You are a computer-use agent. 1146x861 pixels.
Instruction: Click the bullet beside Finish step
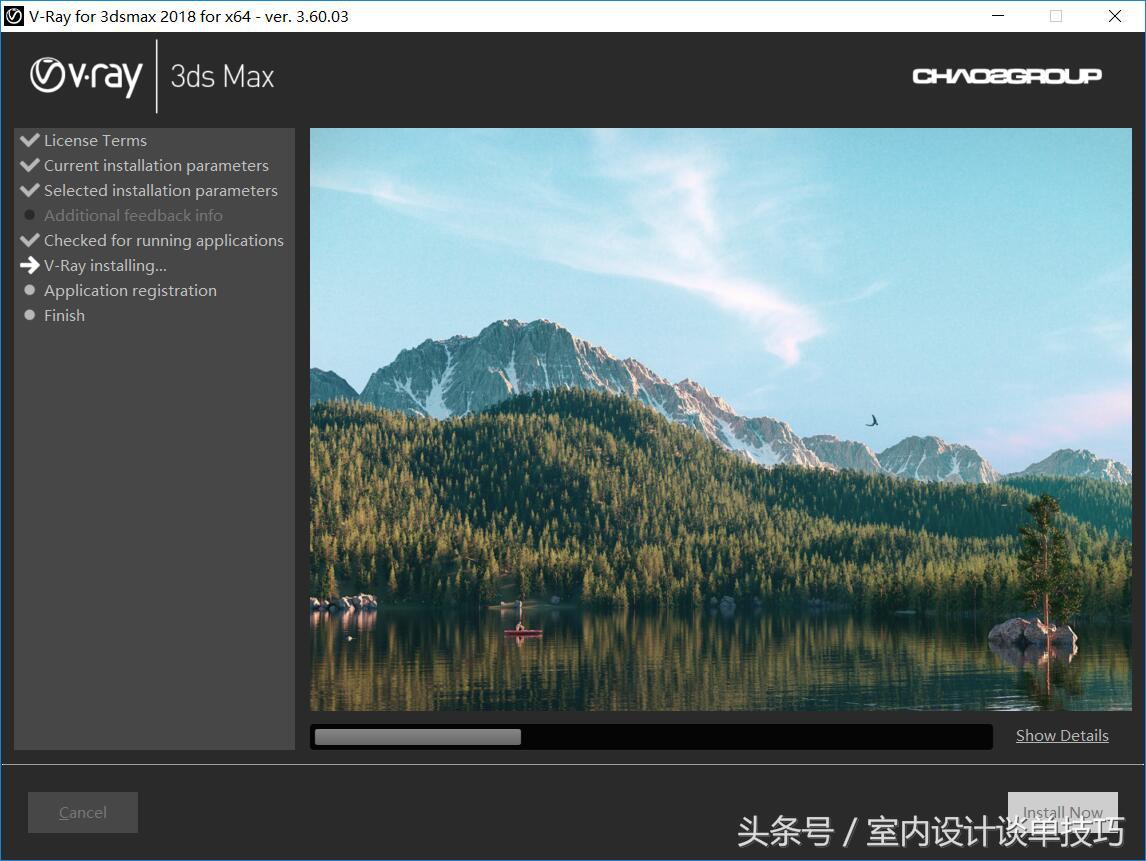[29, 315]
